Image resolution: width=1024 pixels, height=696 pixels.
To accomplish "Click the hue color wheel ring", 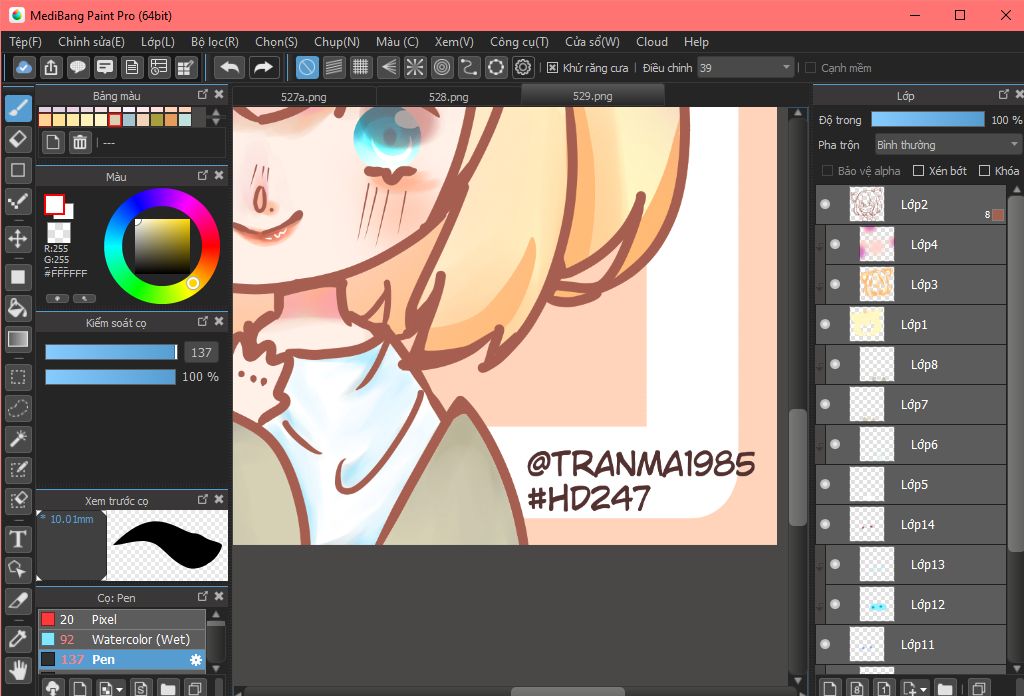I will [162, 195].
